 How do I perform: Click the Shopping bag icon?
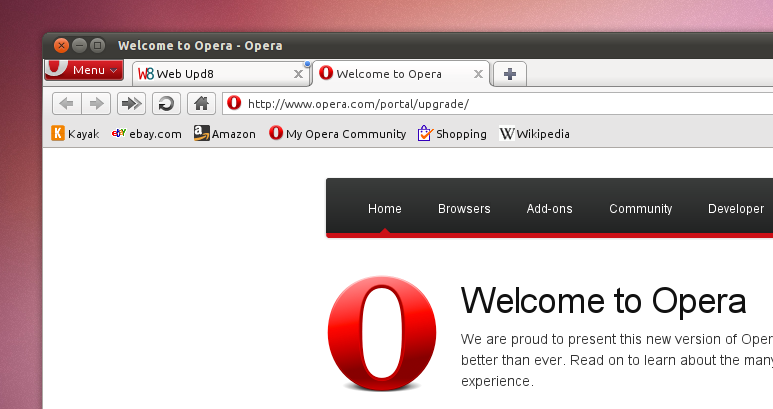pyautogui.click(x=425, y=133)
